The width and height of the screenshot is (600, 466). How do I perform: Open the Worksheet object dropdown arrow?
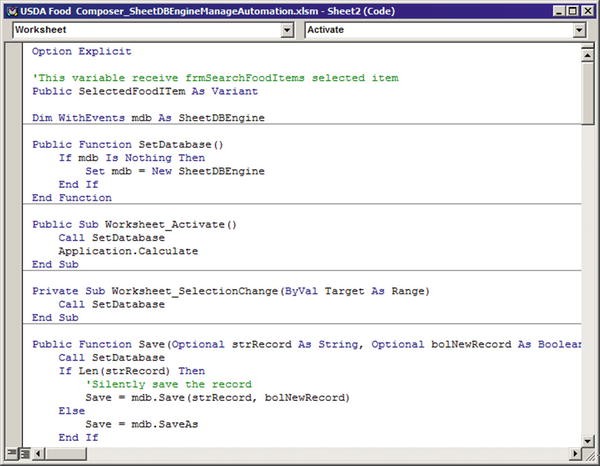click(287, 30)
